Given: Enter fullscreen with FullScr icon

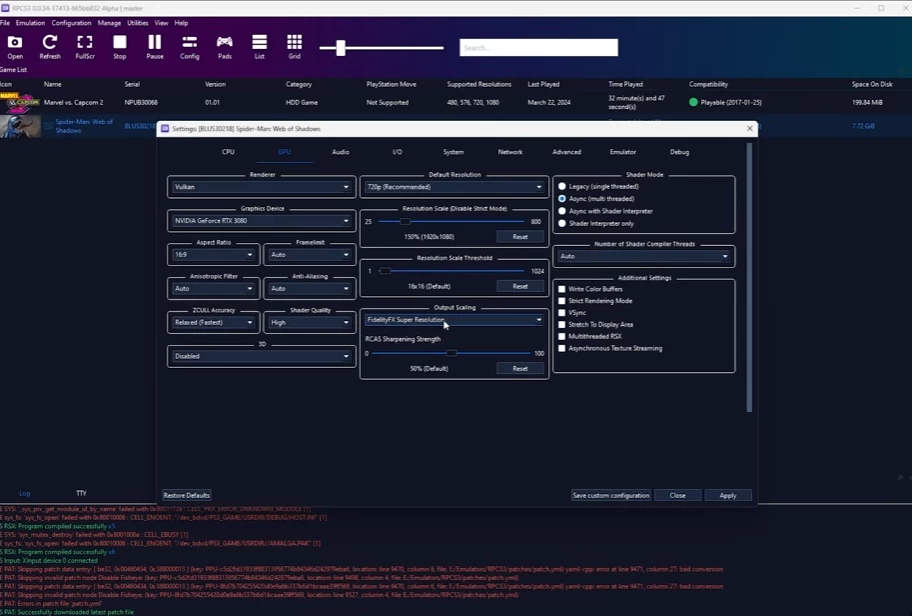Looking at the screenshot, I should 85,45.
